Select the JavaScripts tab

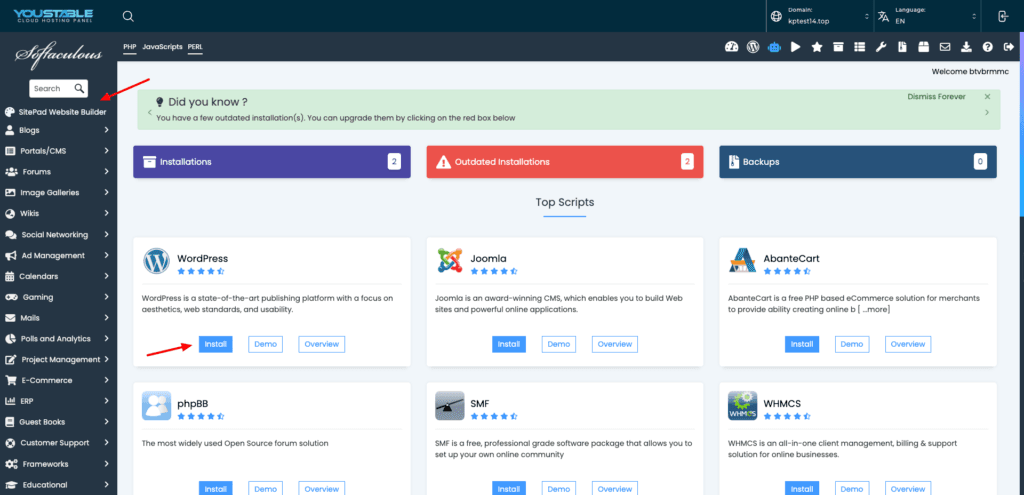(x=162, y=47)
